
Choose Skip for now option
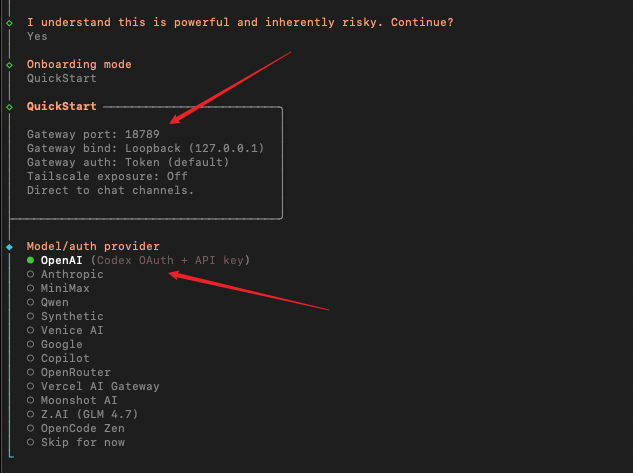coord(75,442)
